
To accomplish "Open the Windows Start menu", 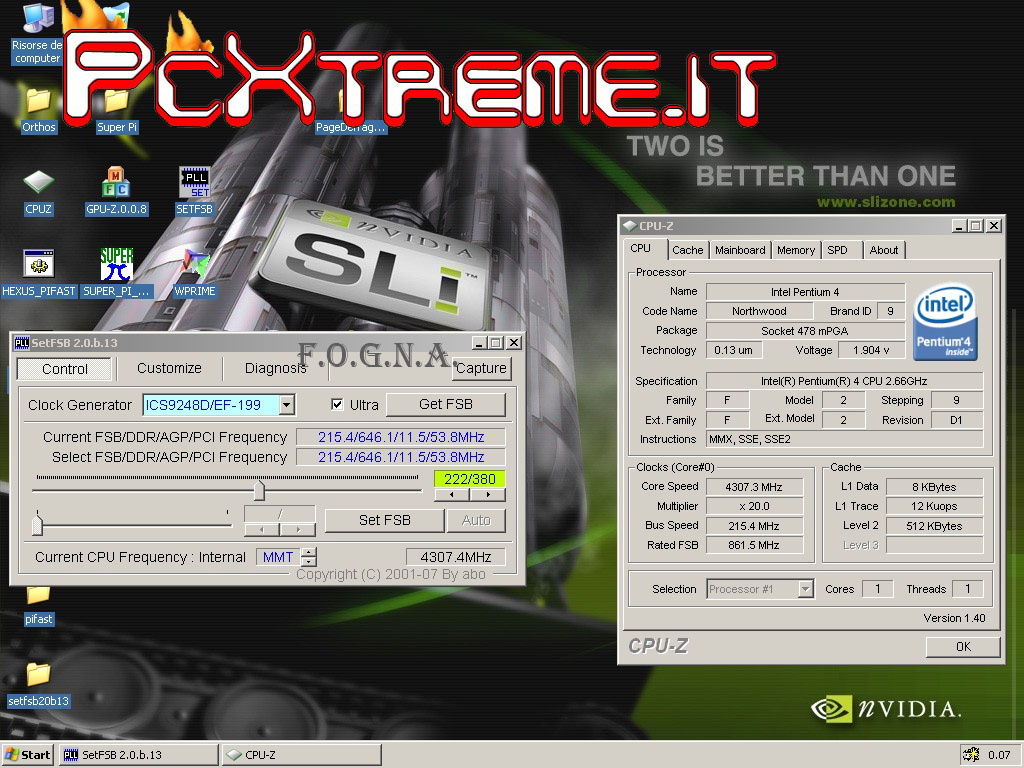I will coord(27,755).
